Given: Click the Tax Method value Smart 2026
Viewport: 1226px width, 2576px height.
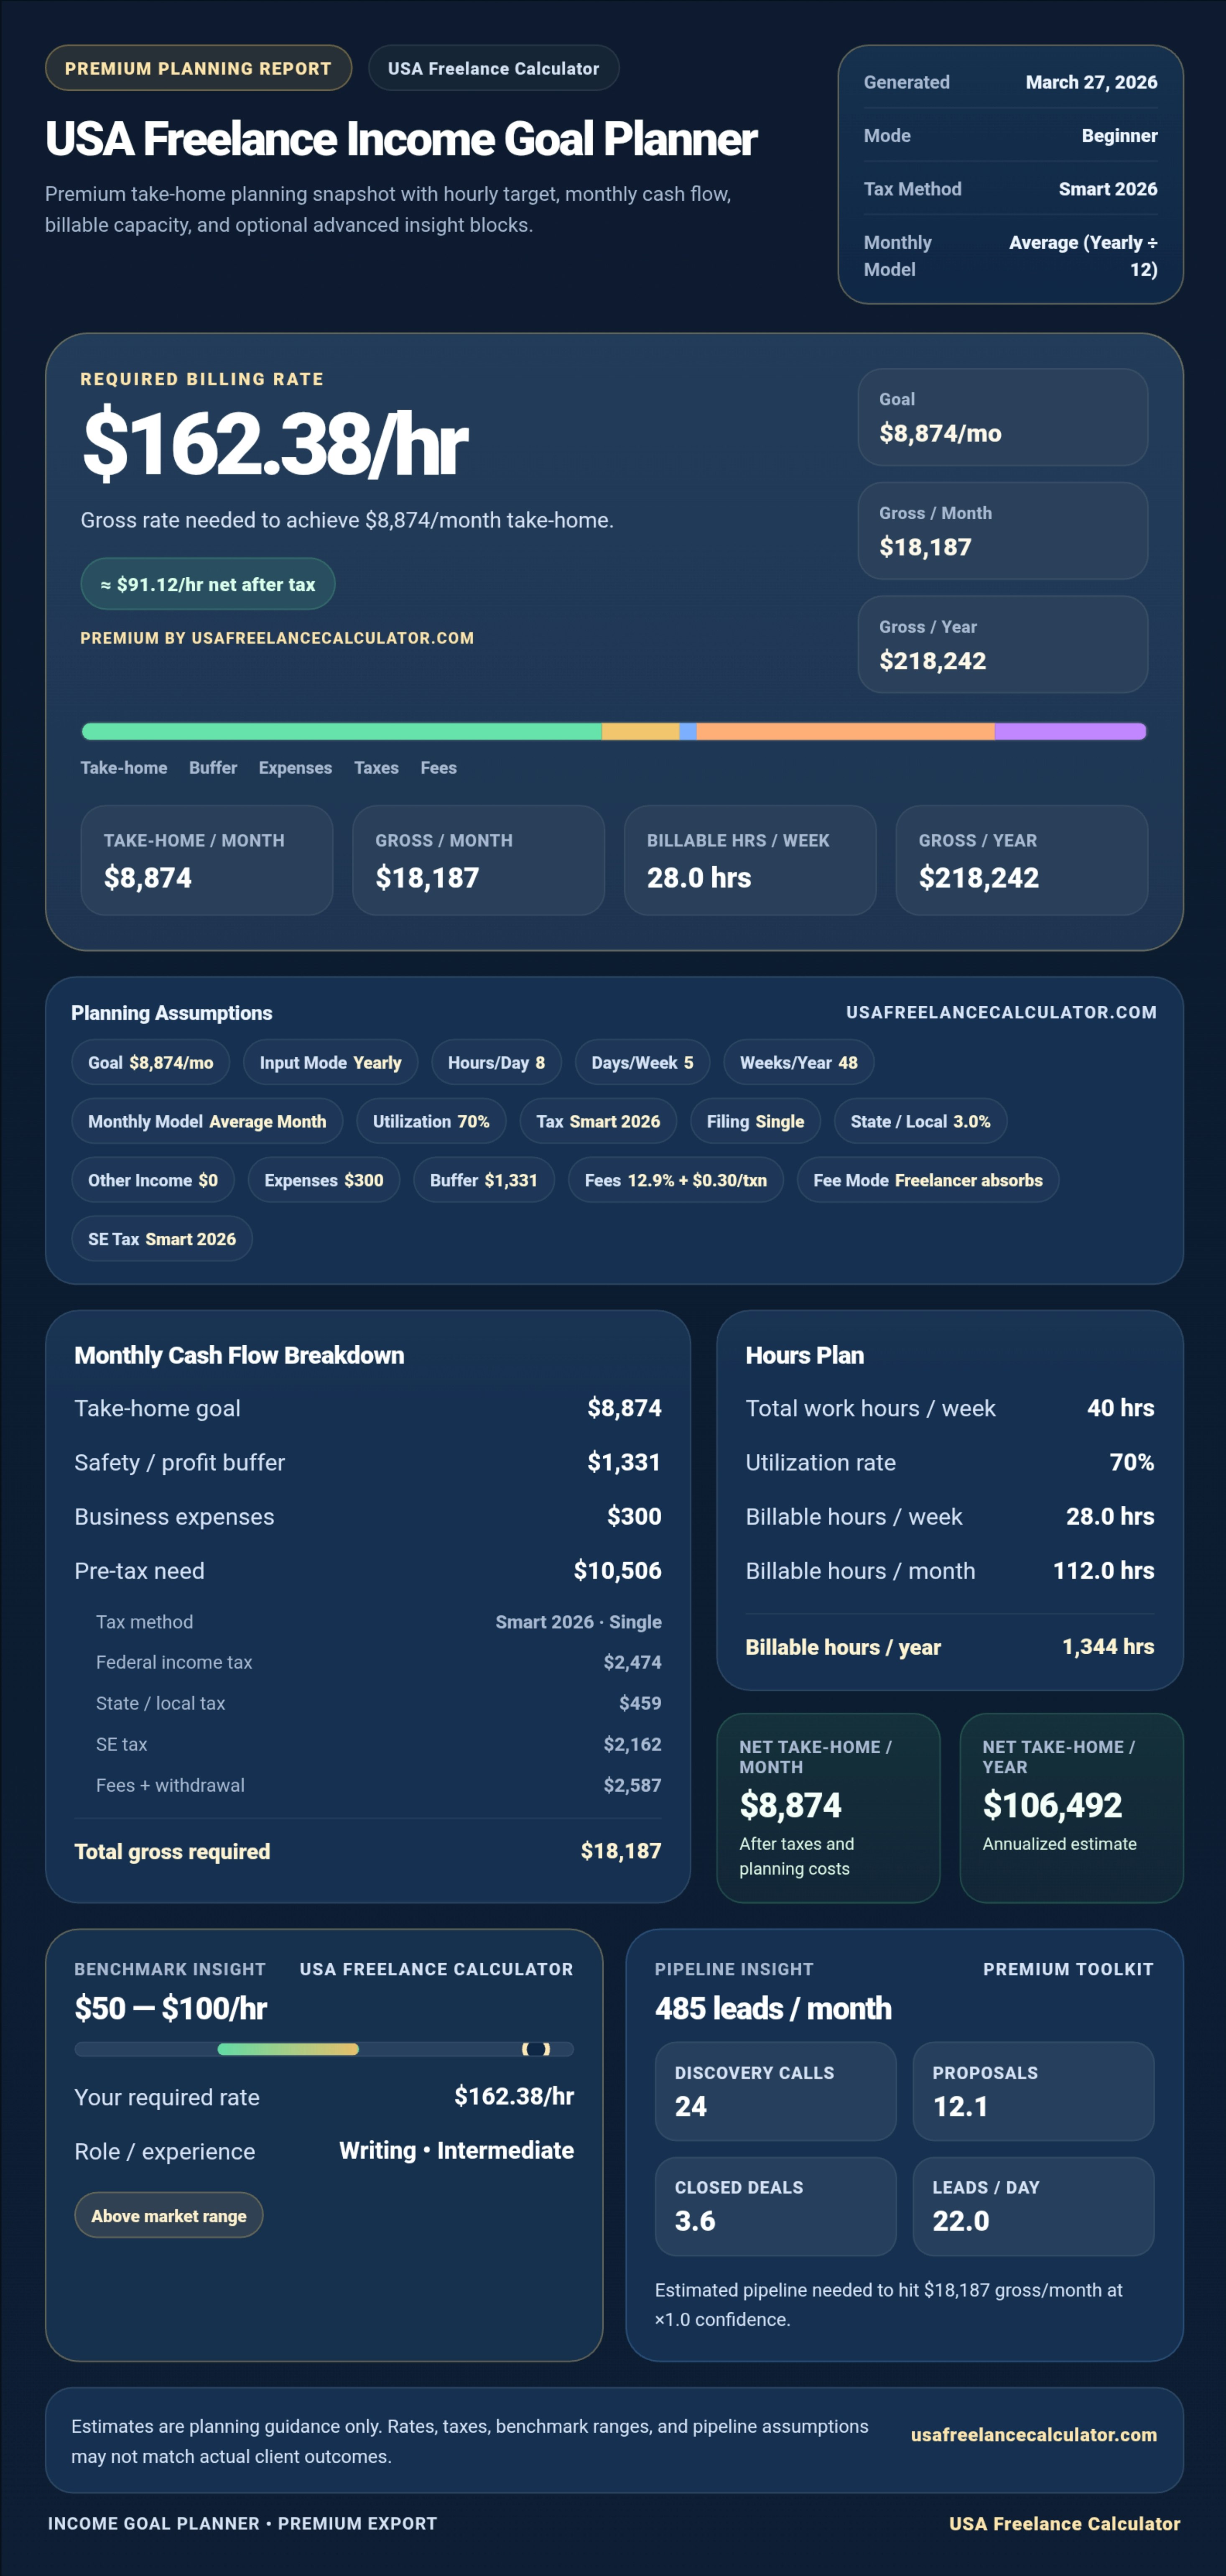Looking at the screenshot, I should click(x=1108, y=189).
